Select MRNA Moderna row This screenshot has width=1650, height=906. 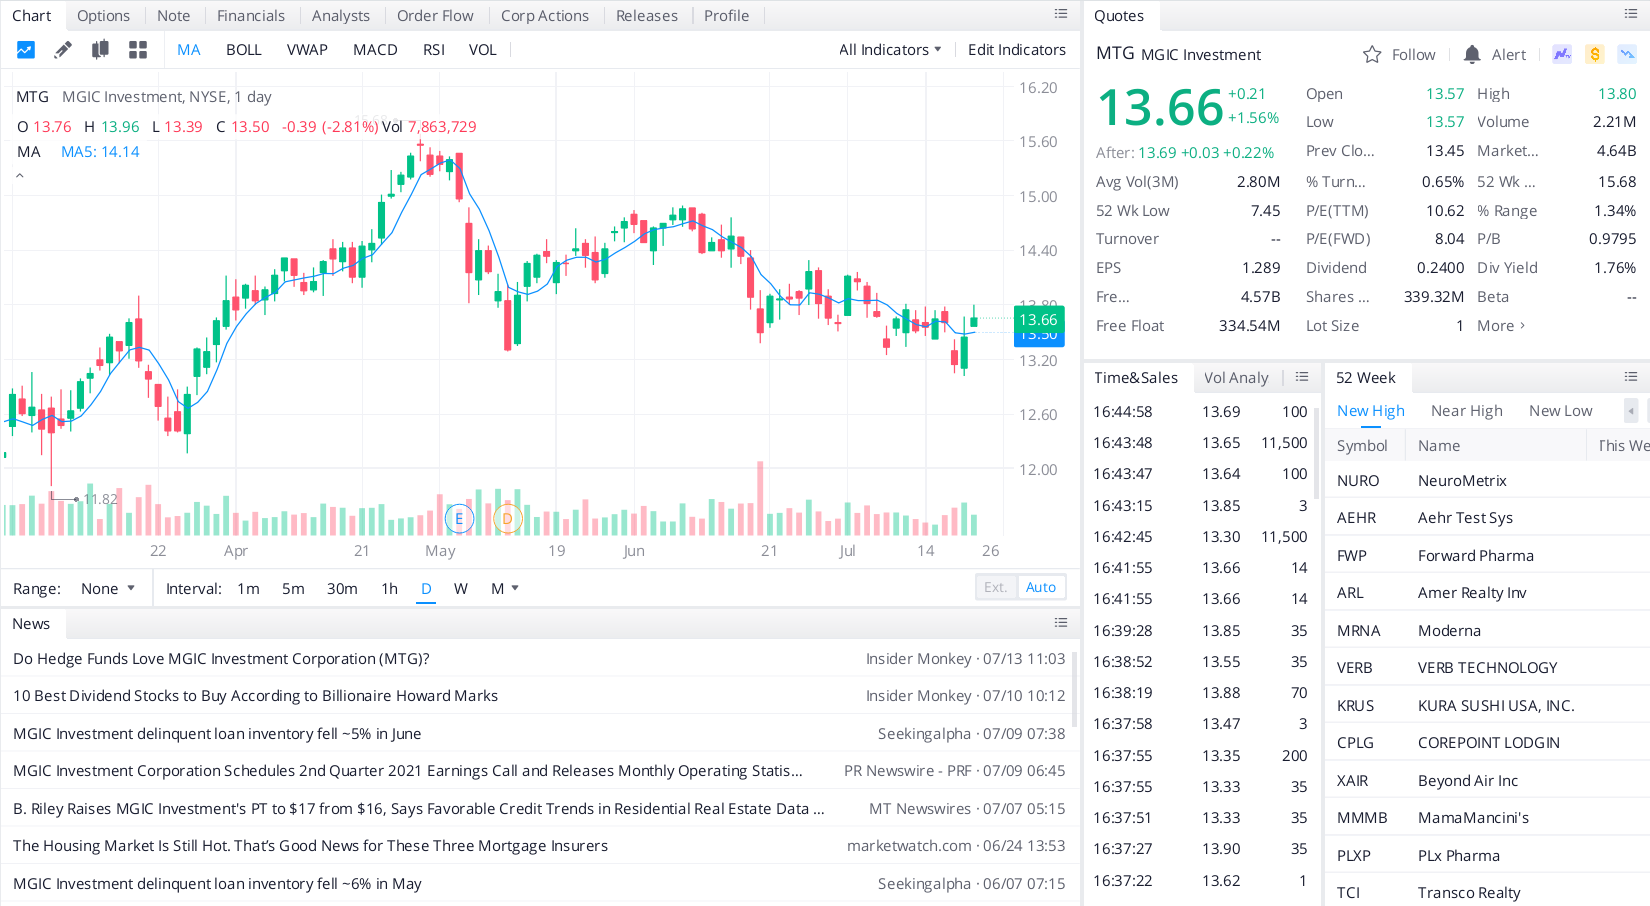1487,631
